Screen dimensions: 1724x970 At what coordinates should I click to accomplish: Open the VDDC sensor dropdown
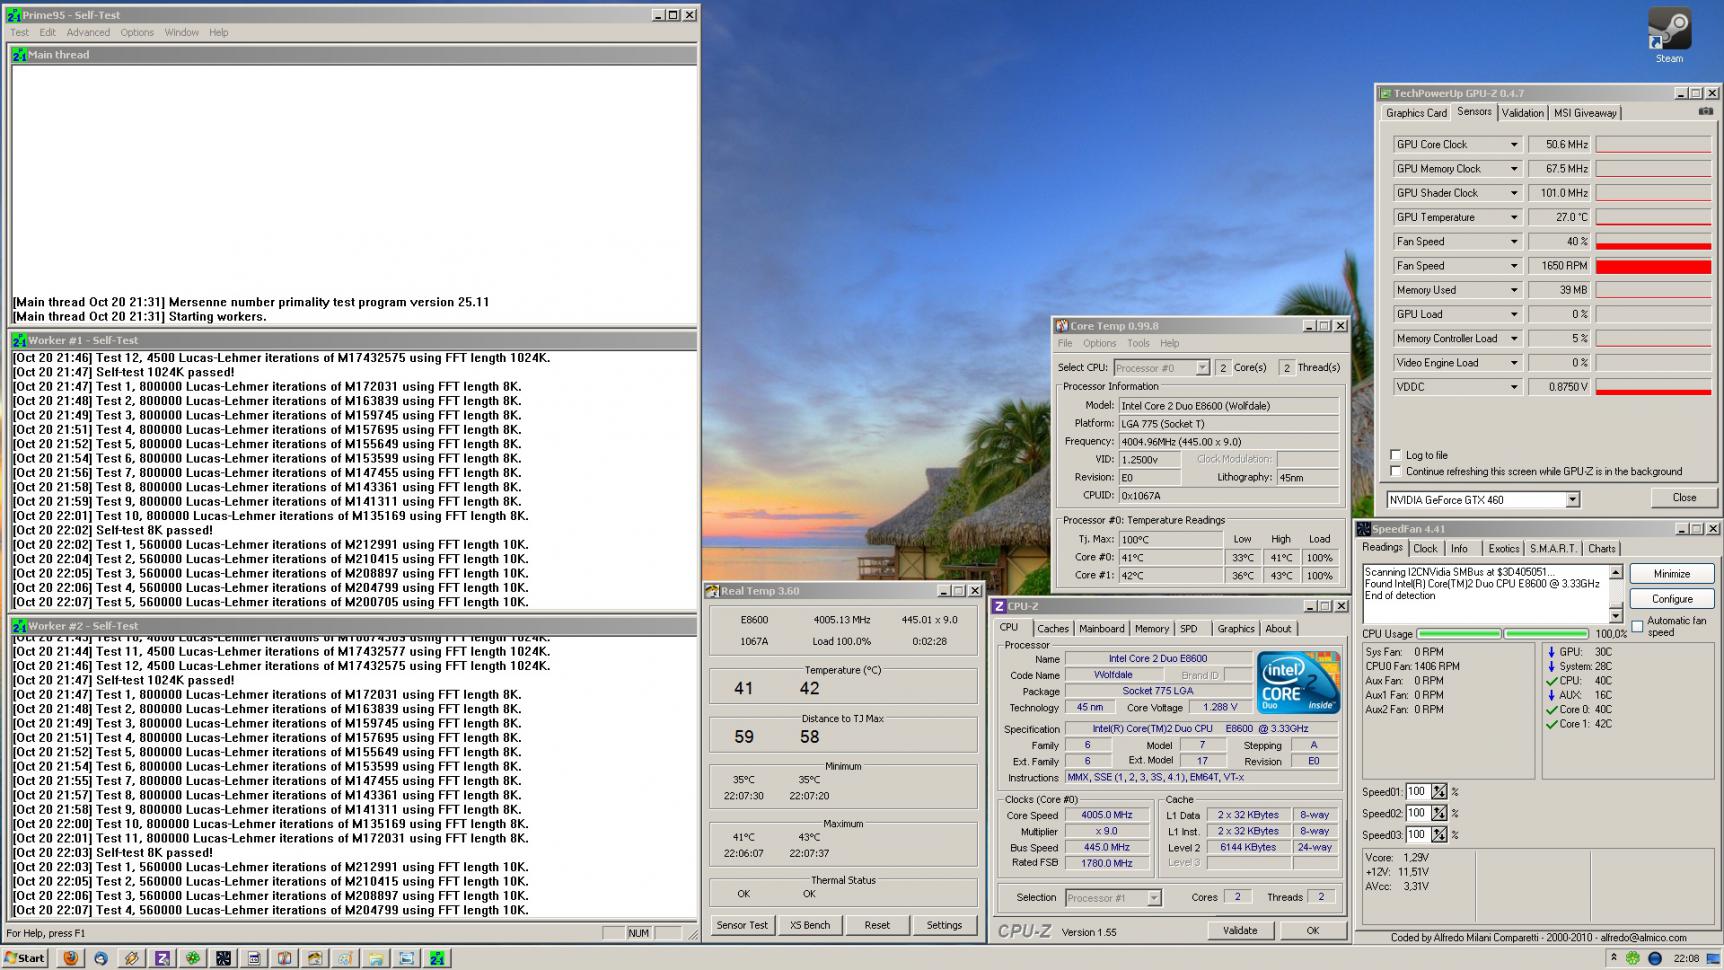pos(1513,387)
